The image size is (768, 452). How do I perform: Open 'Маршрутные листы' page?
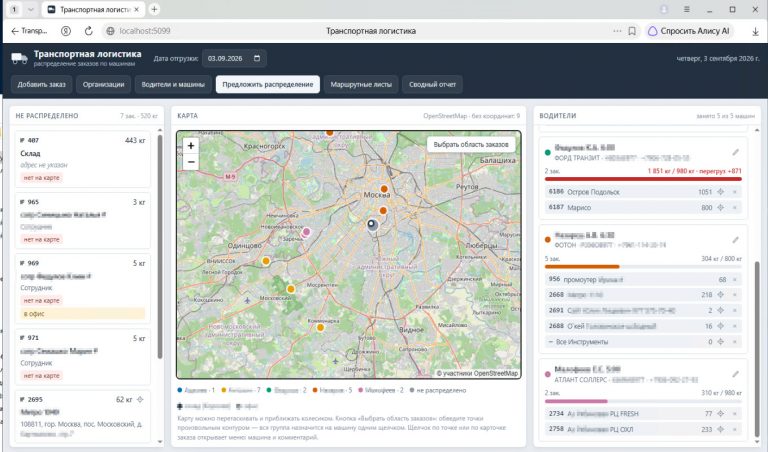(361, 84)
